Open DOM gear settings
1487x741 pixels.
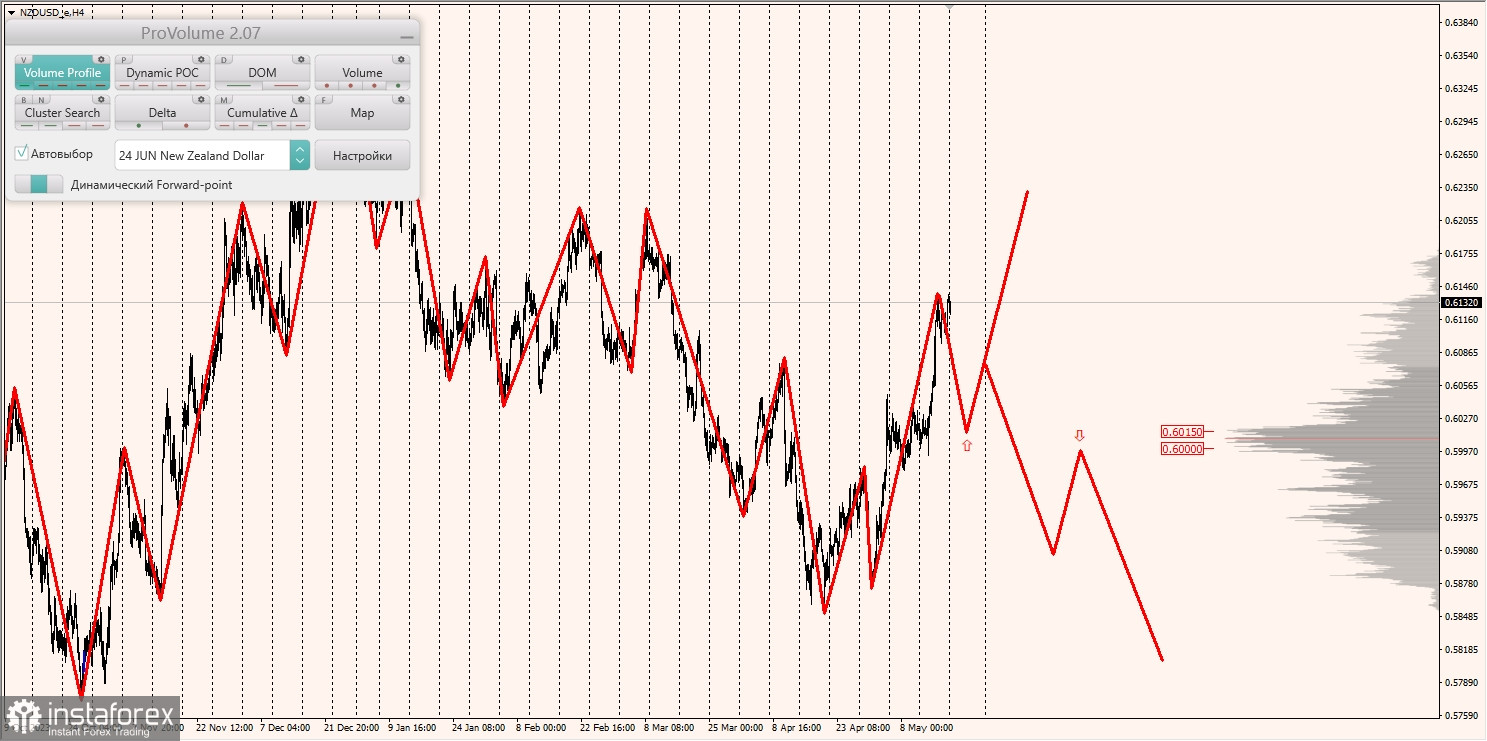pyautogui.click(x=301, y=59)
